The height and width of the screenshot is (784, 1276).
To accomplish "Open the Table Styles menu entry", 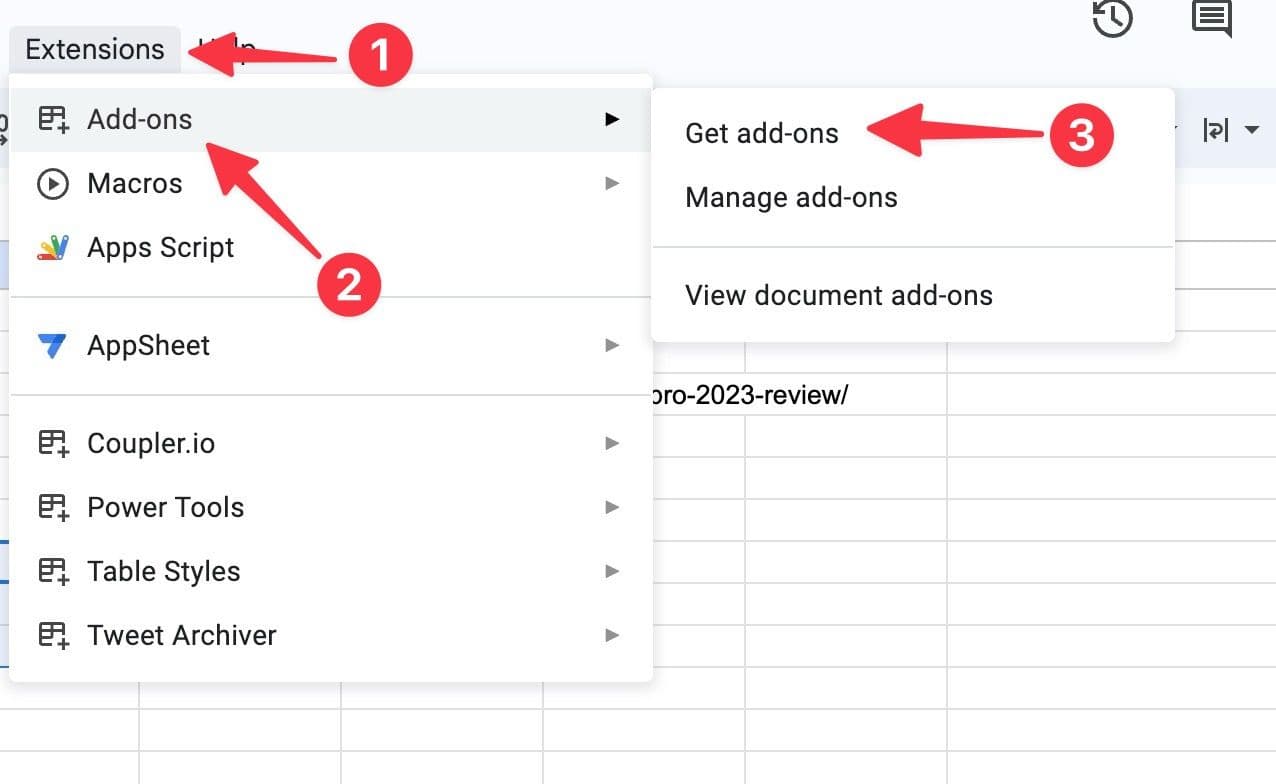I will click(164, 571).
